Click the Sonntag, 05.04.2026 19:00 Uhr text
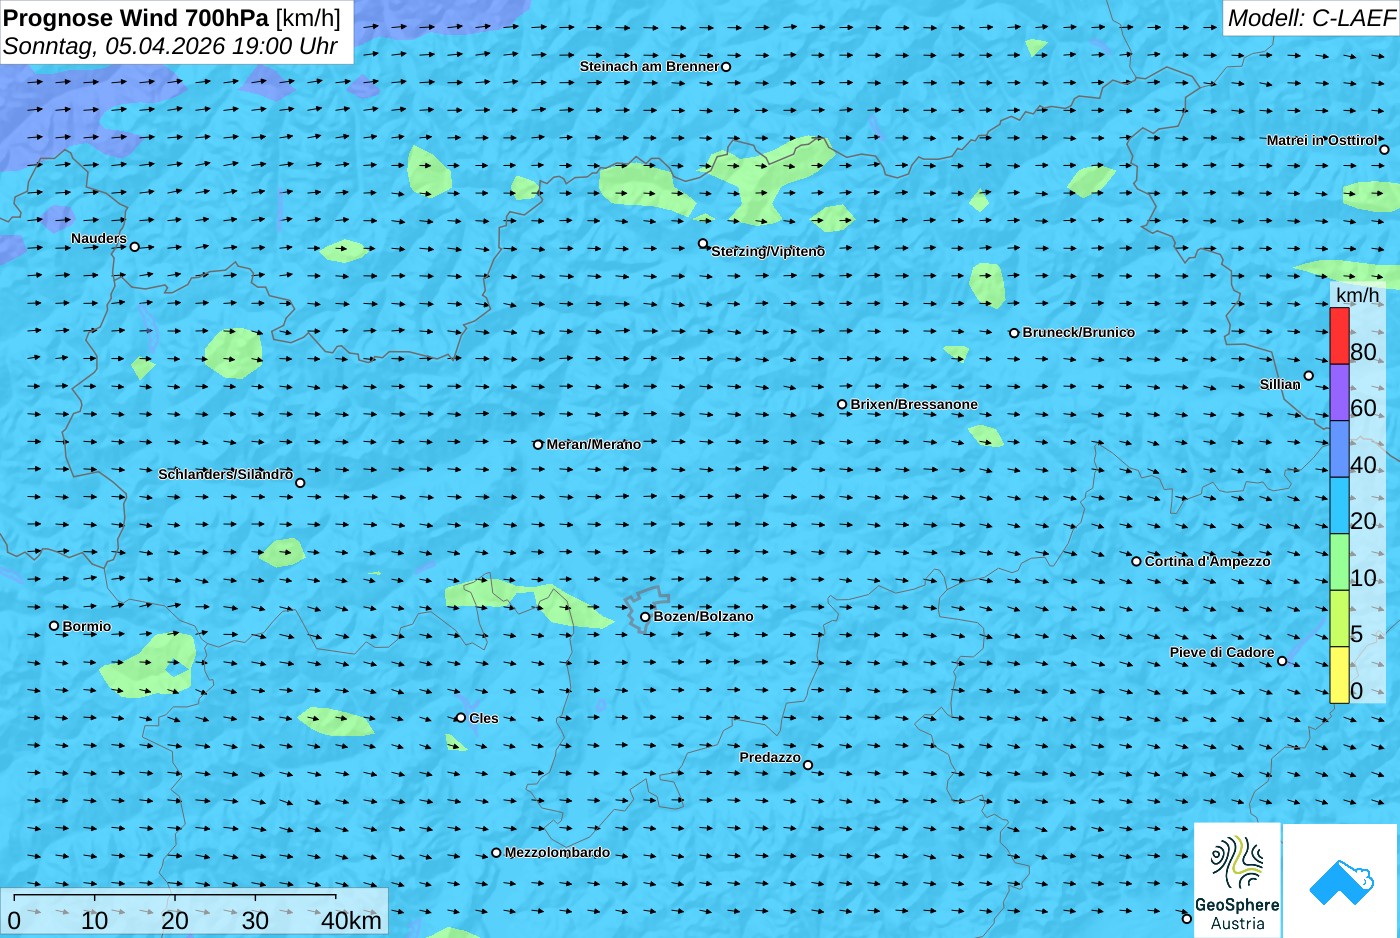The height and width of the screenshot is (938, 1400). 170,46
